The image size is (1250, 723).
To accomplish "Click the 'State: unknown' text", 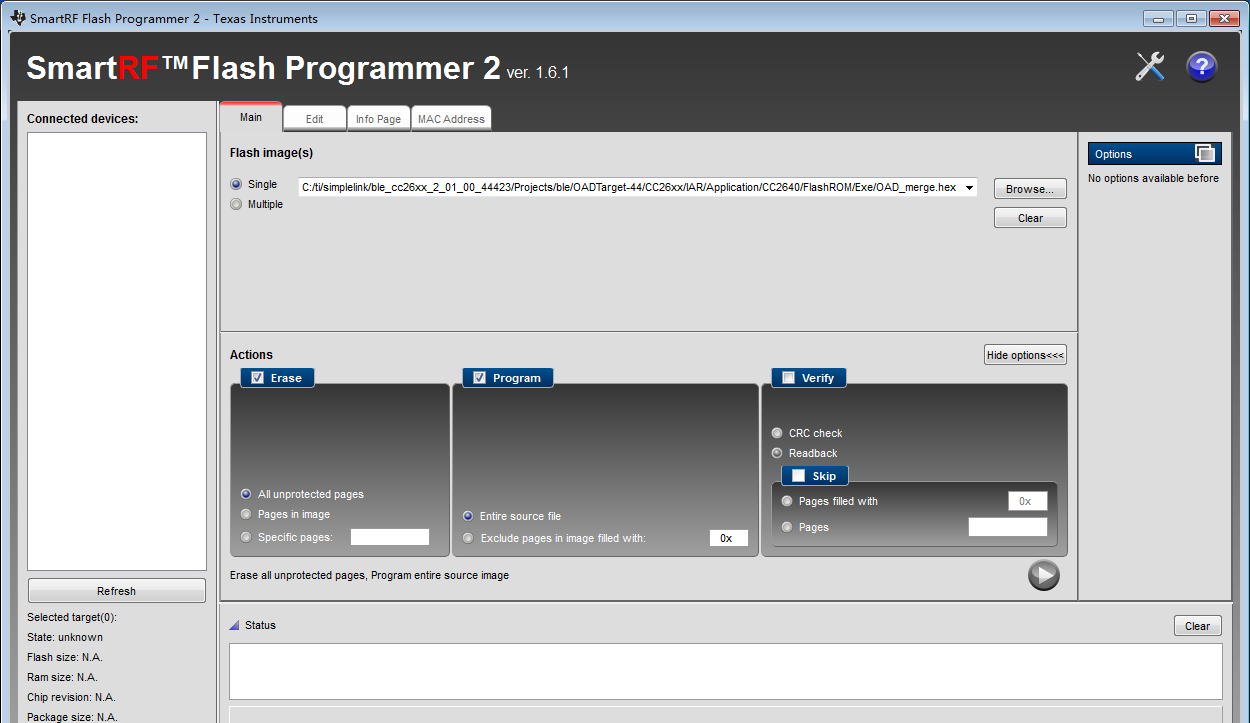I will point(65,637).
